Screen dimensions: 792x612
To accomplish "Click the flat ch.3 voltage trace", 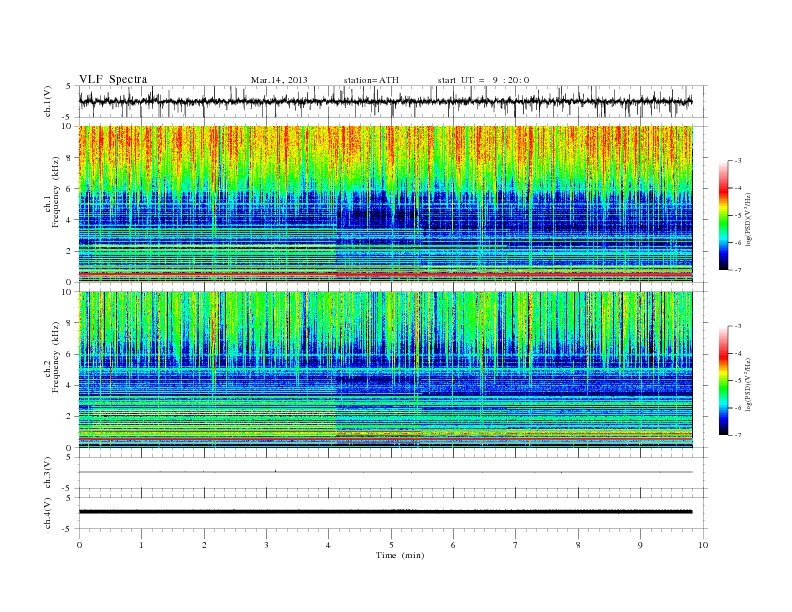I will [x=385, y=472].
